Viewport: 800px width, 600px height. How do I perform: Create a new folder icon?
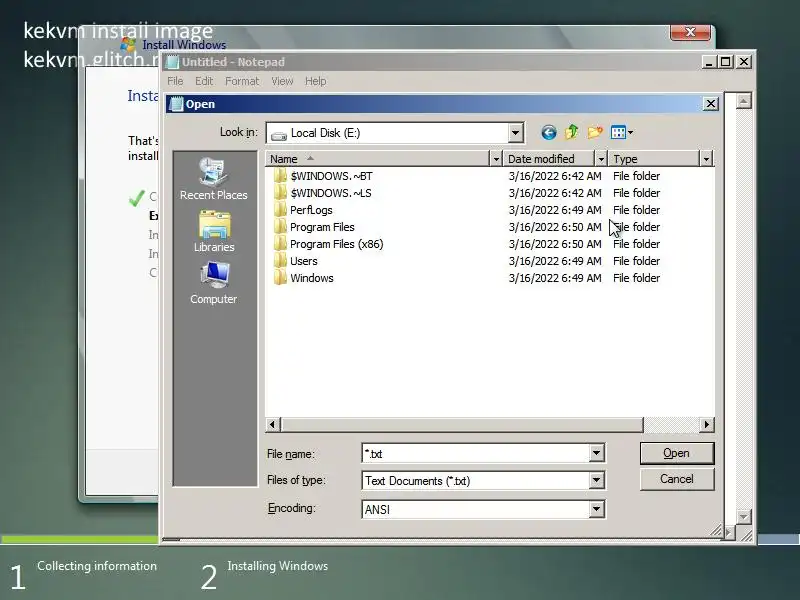tap(595, 133)
